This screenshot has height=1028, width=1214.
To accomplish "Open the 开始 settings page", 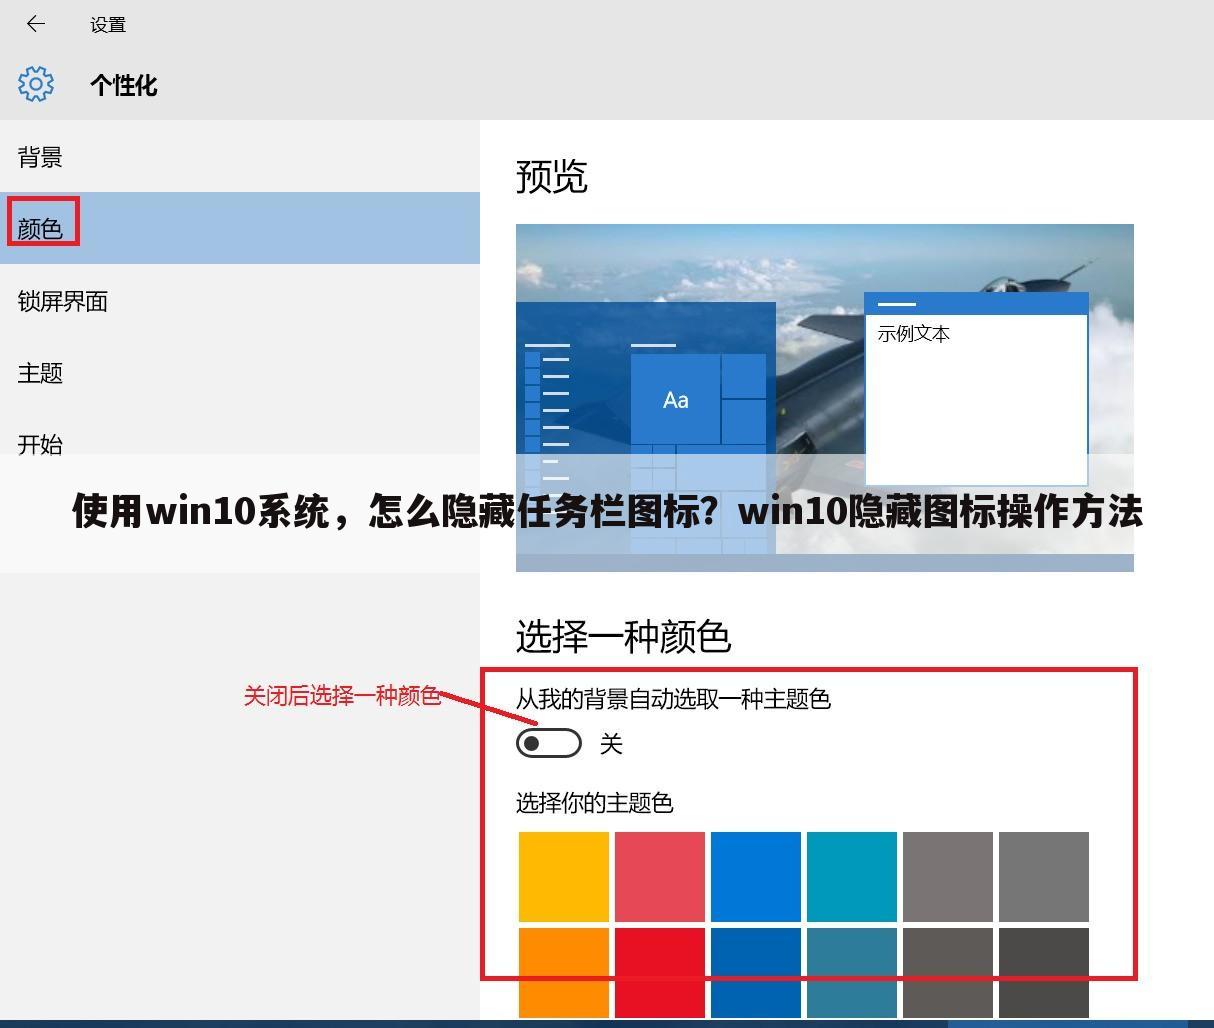I will pos(240,444).
